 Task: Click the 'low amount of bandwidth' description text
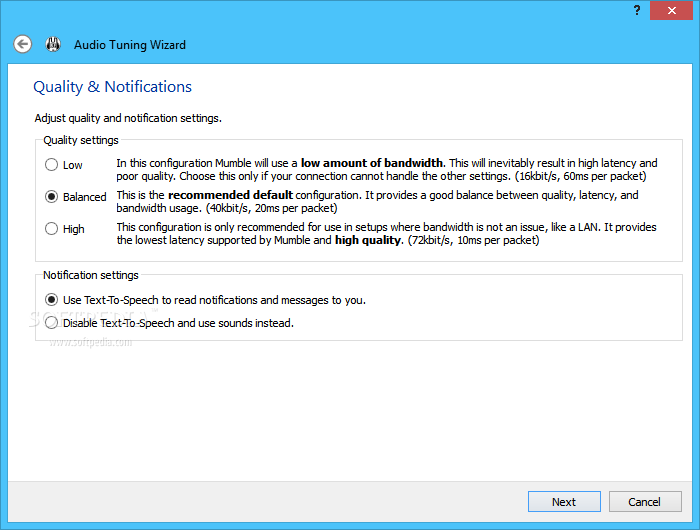click(372, 163)
